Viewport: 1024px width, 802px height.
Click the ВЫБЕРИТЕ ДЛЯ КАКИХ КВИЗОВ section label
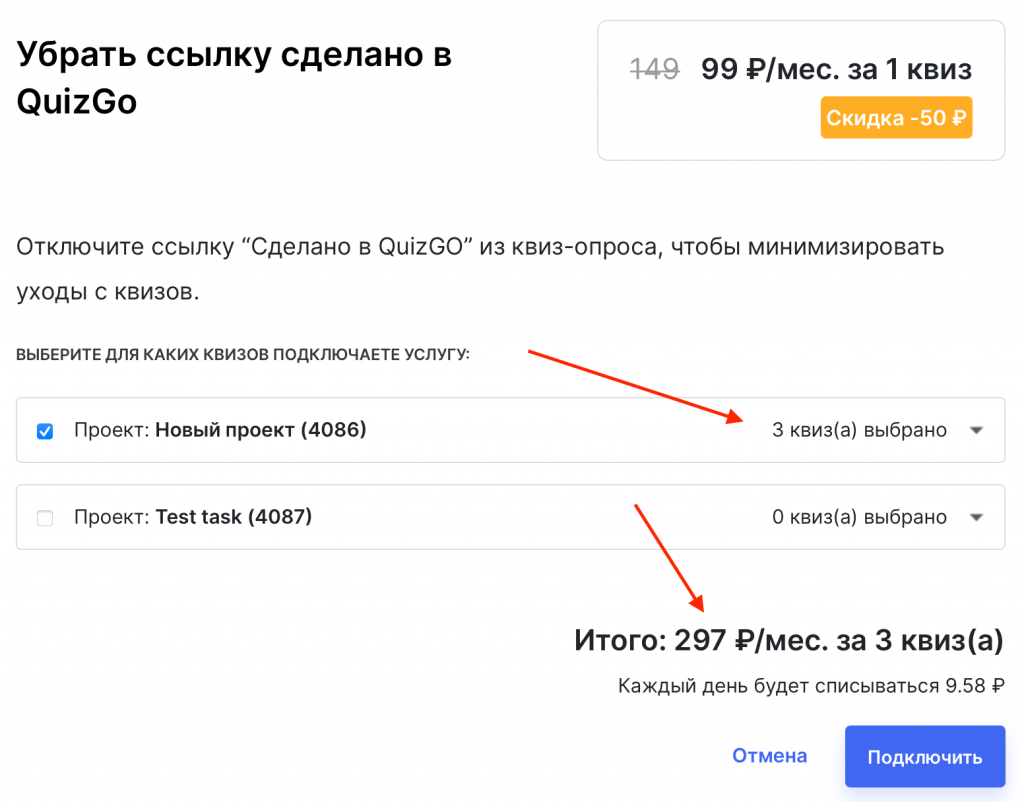243,355
